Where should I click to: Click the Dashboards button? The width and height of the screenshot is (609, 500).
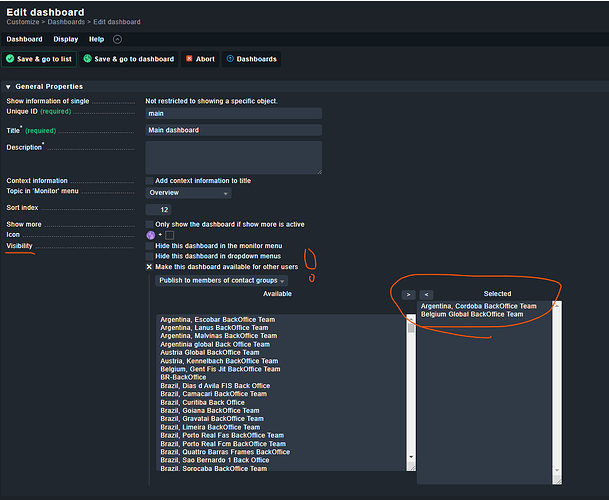[251, 59]
